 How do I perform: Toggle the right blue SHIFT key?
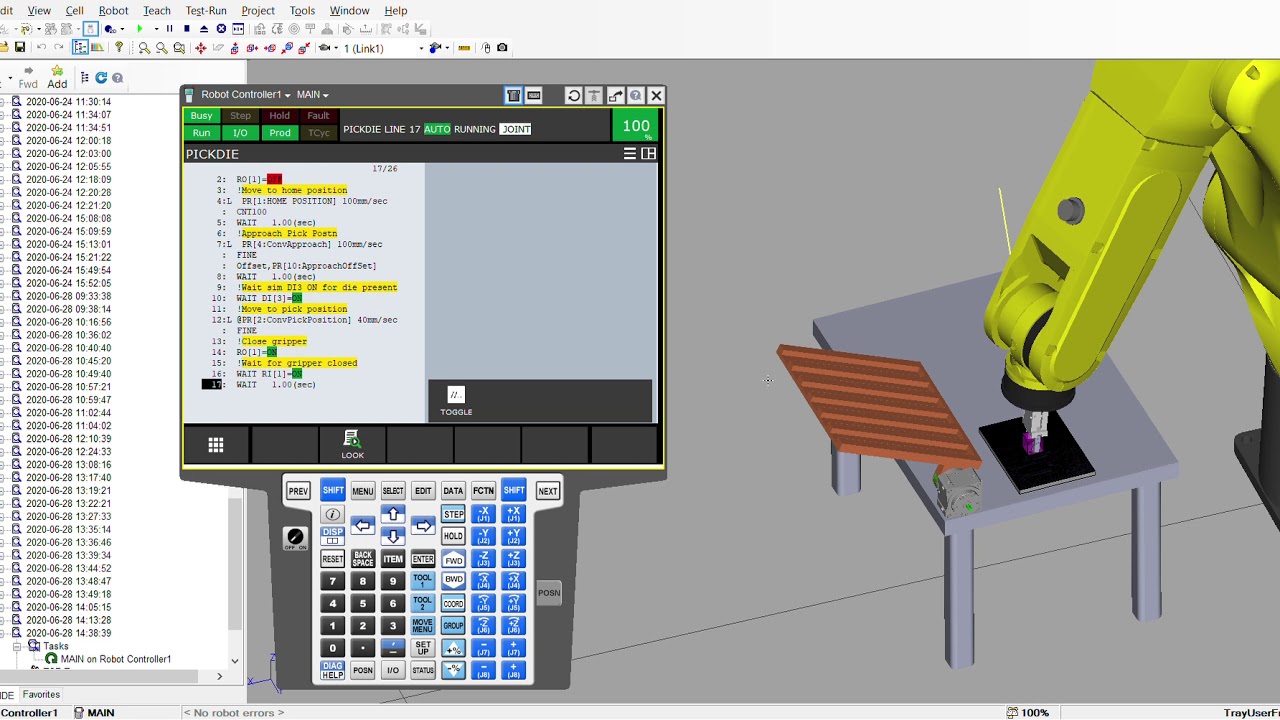(514, 490)
